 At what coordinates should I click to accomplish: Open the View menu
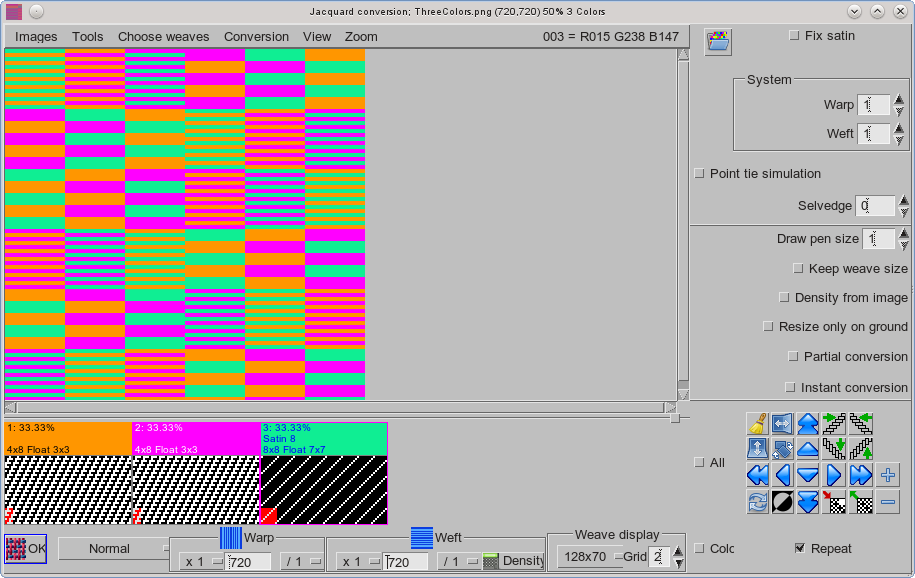[x=317, y=37]
